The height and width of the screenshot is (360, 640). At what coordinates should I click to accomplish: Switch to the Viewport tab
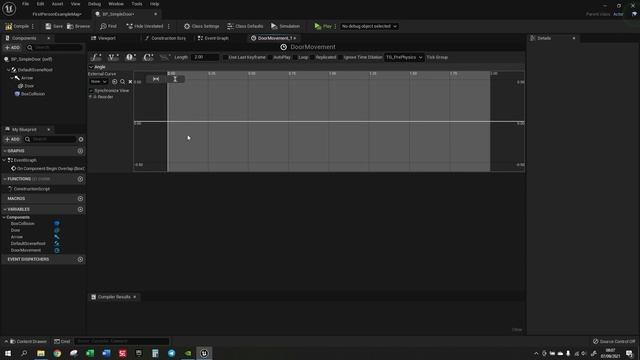click(x=103, y=38)
